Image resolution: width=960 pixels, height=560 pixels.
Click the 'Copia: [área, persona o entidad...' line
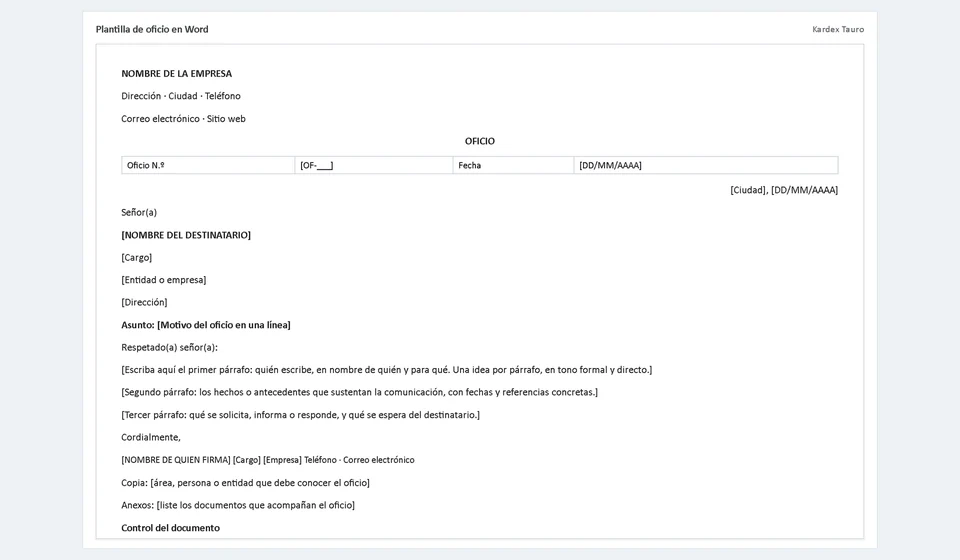click(246, 483)
